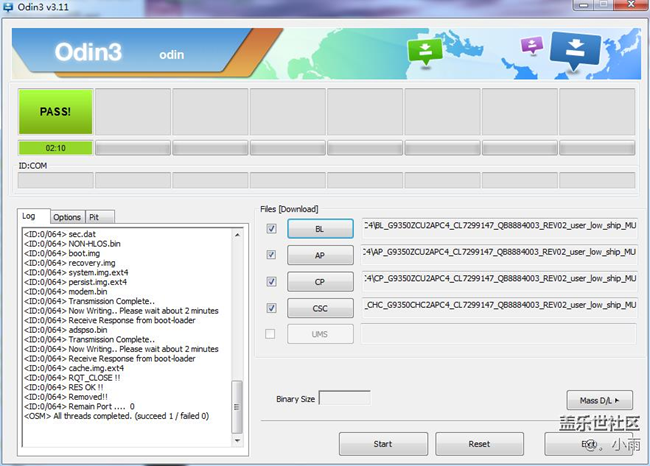Viewport: 650px width, 466px height.
Task: Click the 02:10 elapsed time progress bar
Action: pyautogui.click(x=55, y=148)
